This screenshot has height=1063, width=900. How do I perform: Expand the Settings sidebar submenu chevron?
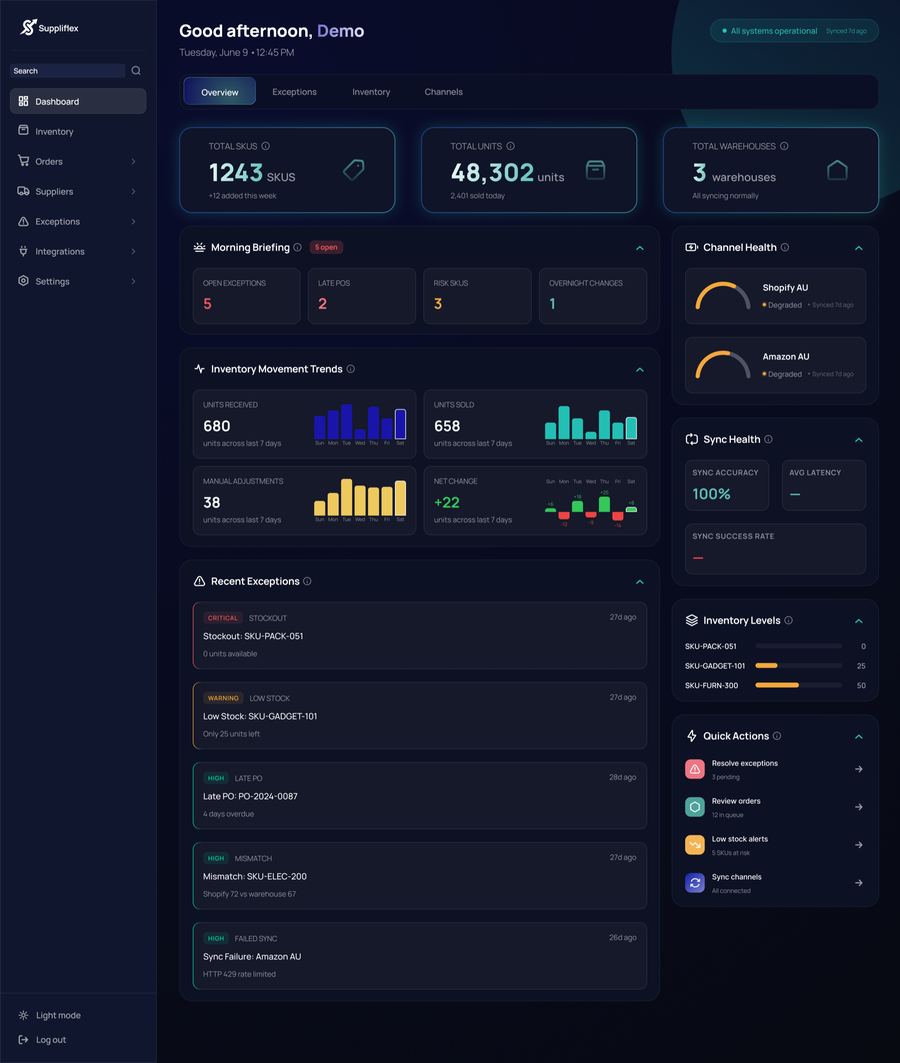(134, 281)
